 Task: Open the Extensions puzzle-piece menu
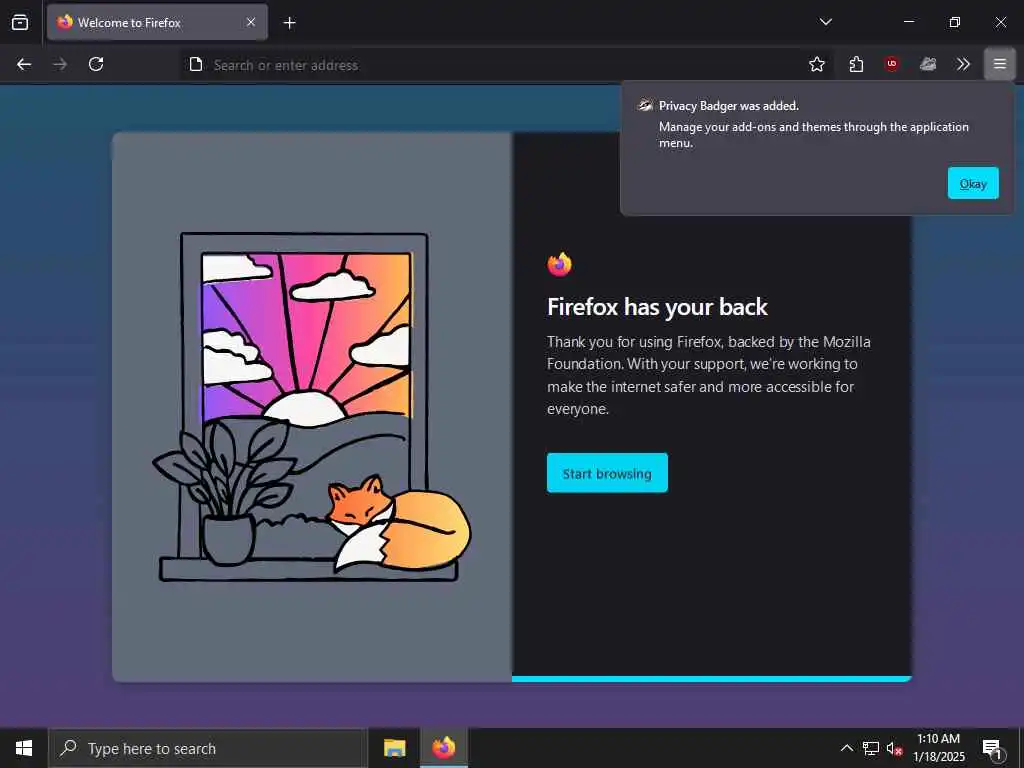coord(856,64)
